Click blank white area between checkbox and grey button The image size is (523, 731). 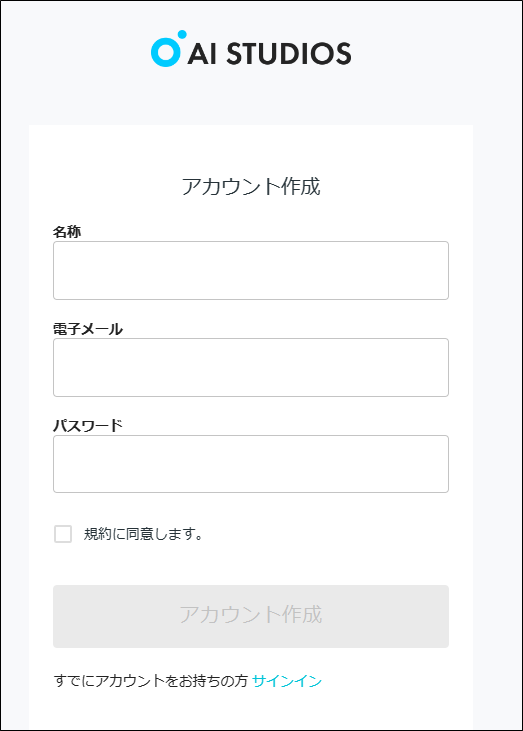tap(251, 564)
